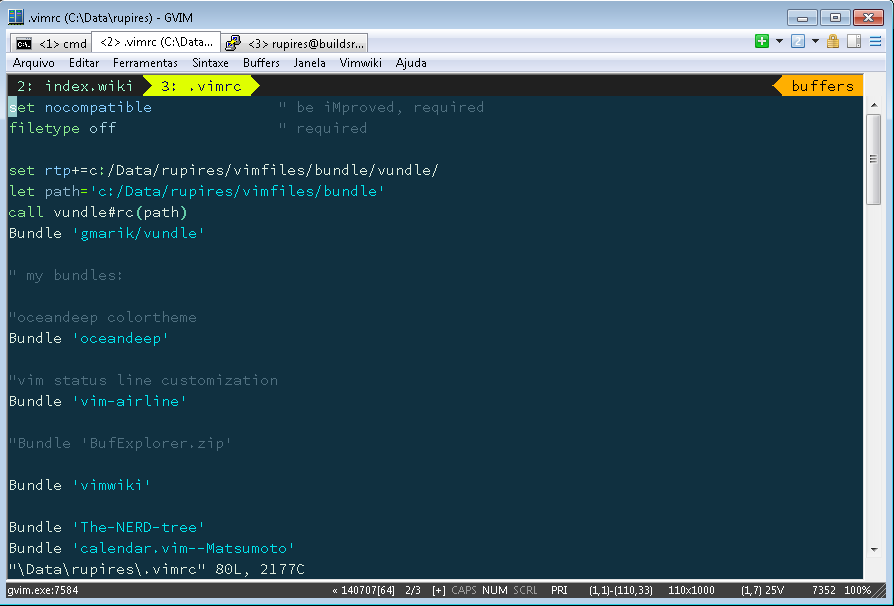Select the index.wiki buffer in tabline
This screenshot has width=894, height=606.
pyautogui.click(x=75, y=86)
